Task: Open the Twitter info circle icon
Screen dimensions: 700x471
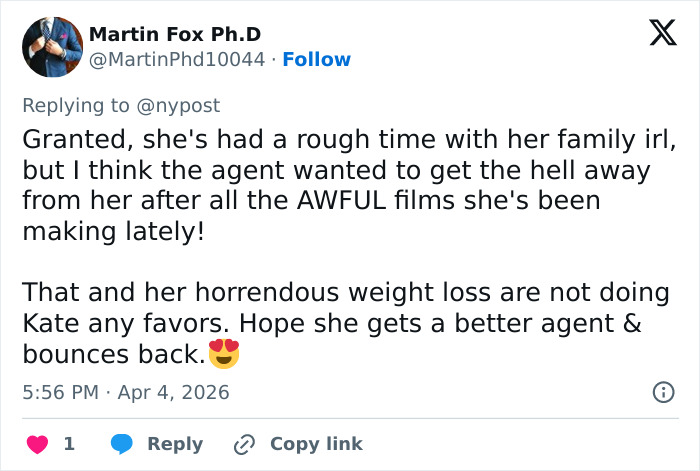Action: pos(663,392)
